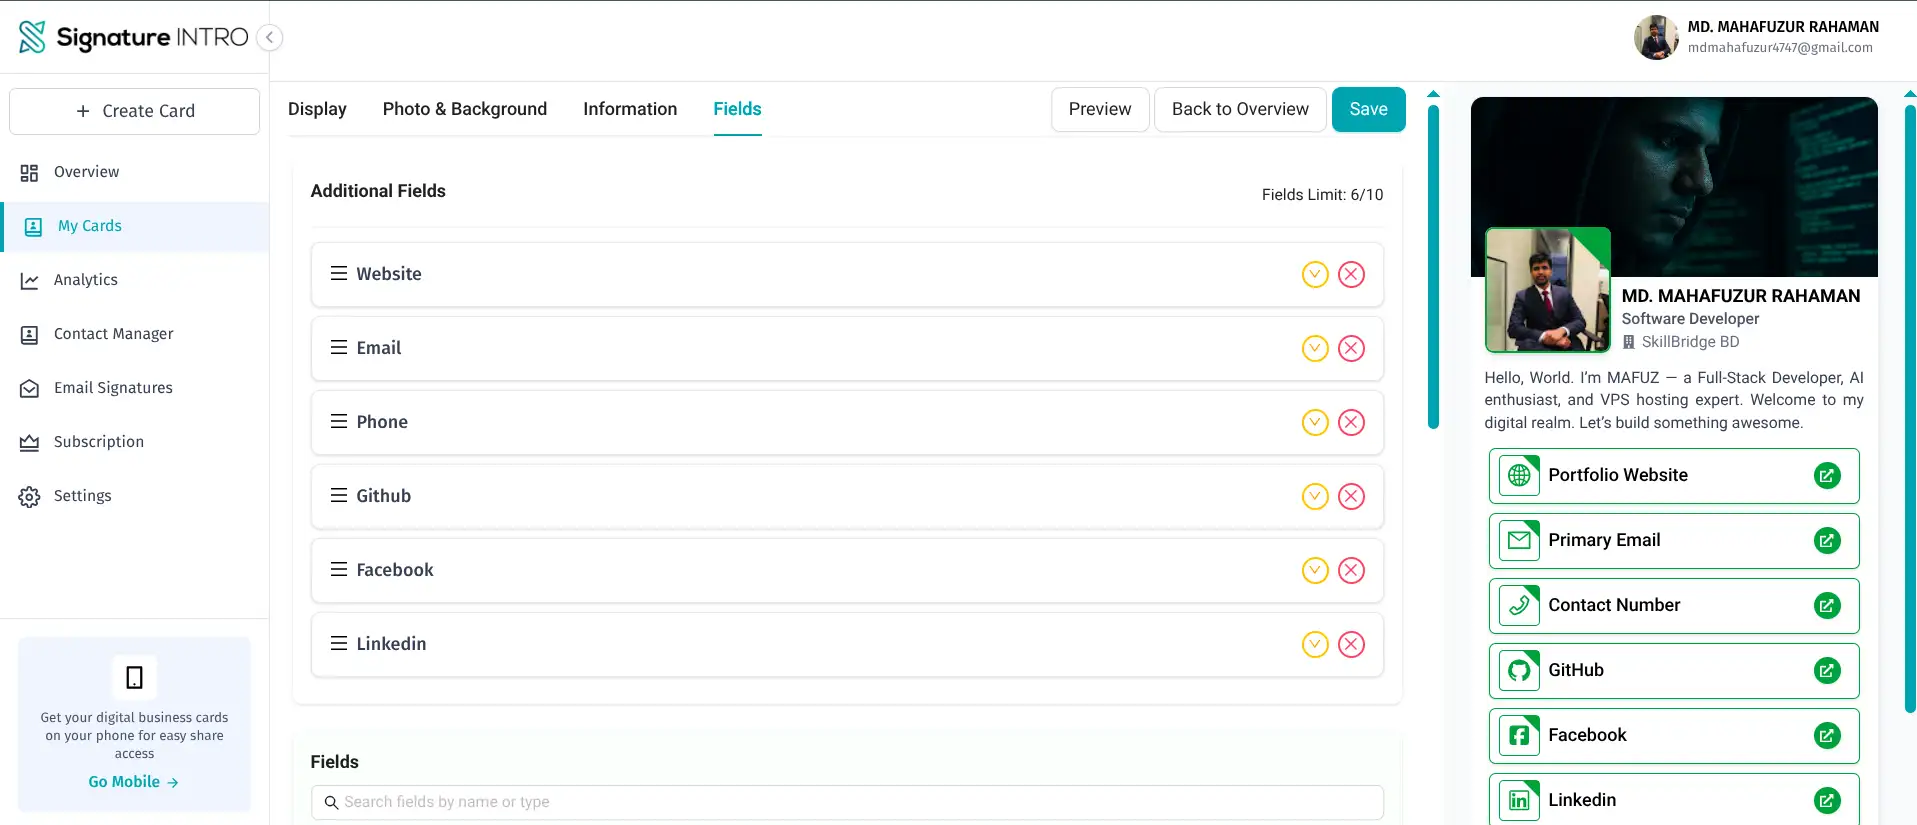Remove the Website field with red X
The height and width of the screenshot is (825, 1917).
click(x=1351, y=274)
